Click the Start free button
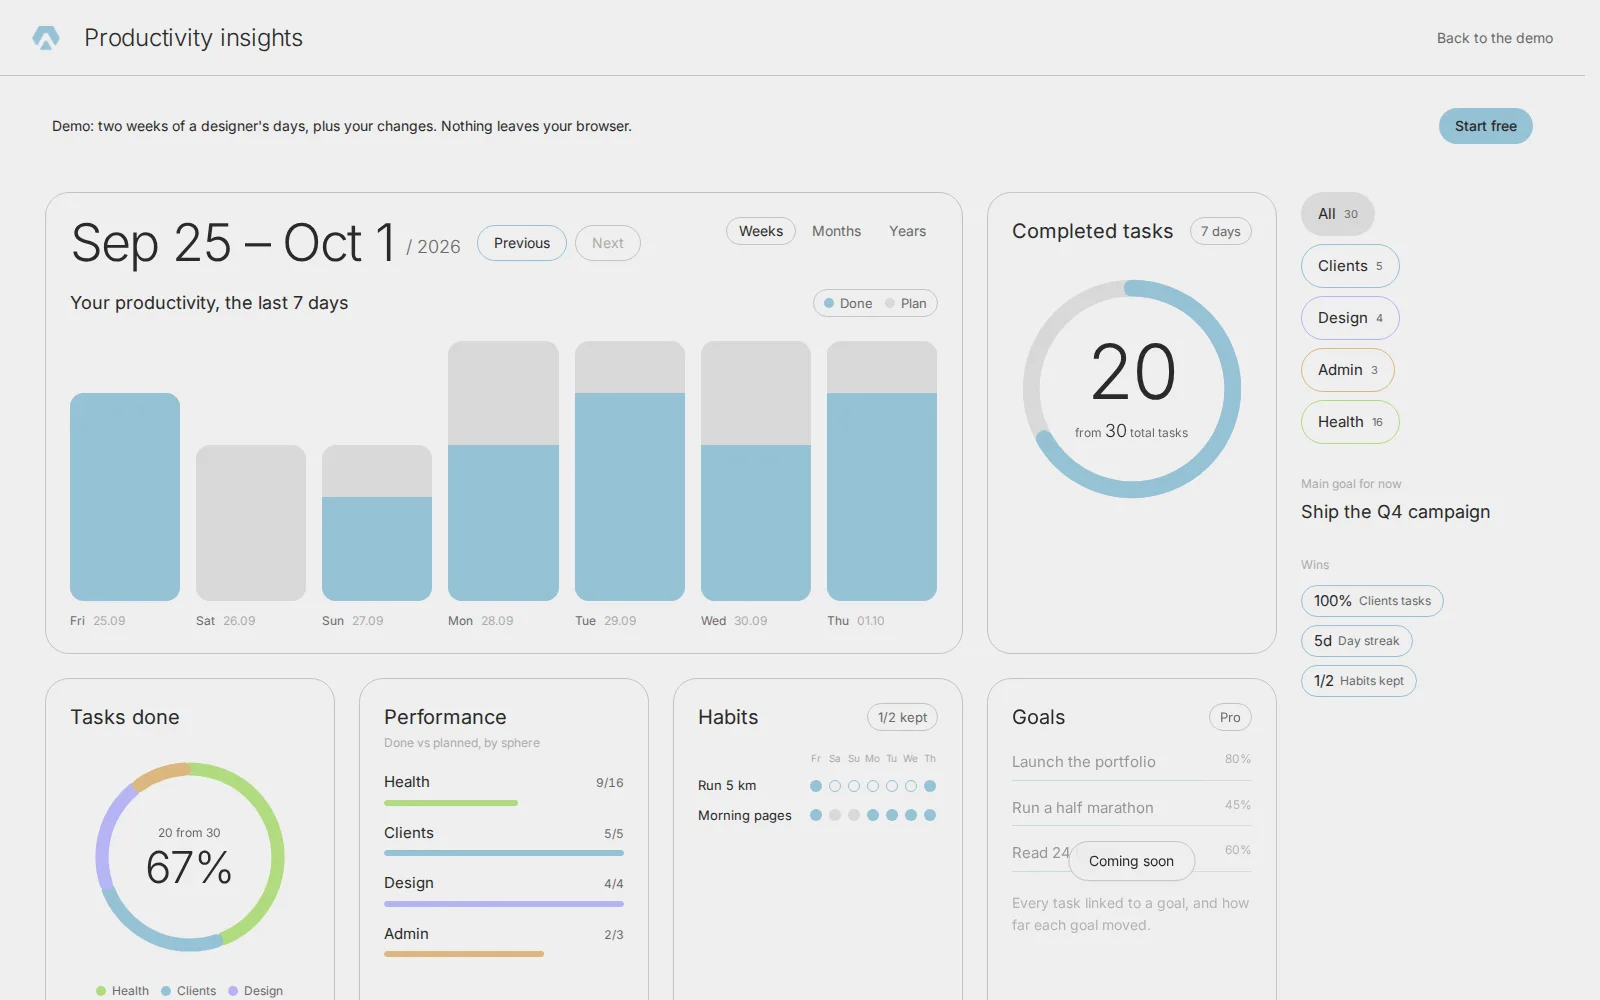1600x1000 pixels. [1486, 126]
